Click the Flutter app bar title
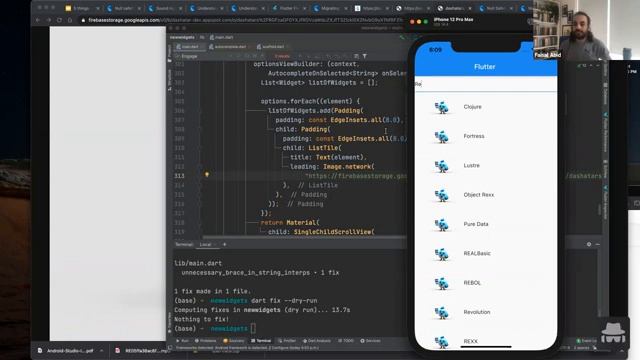The image size is (640, 360). coord(484,67)
